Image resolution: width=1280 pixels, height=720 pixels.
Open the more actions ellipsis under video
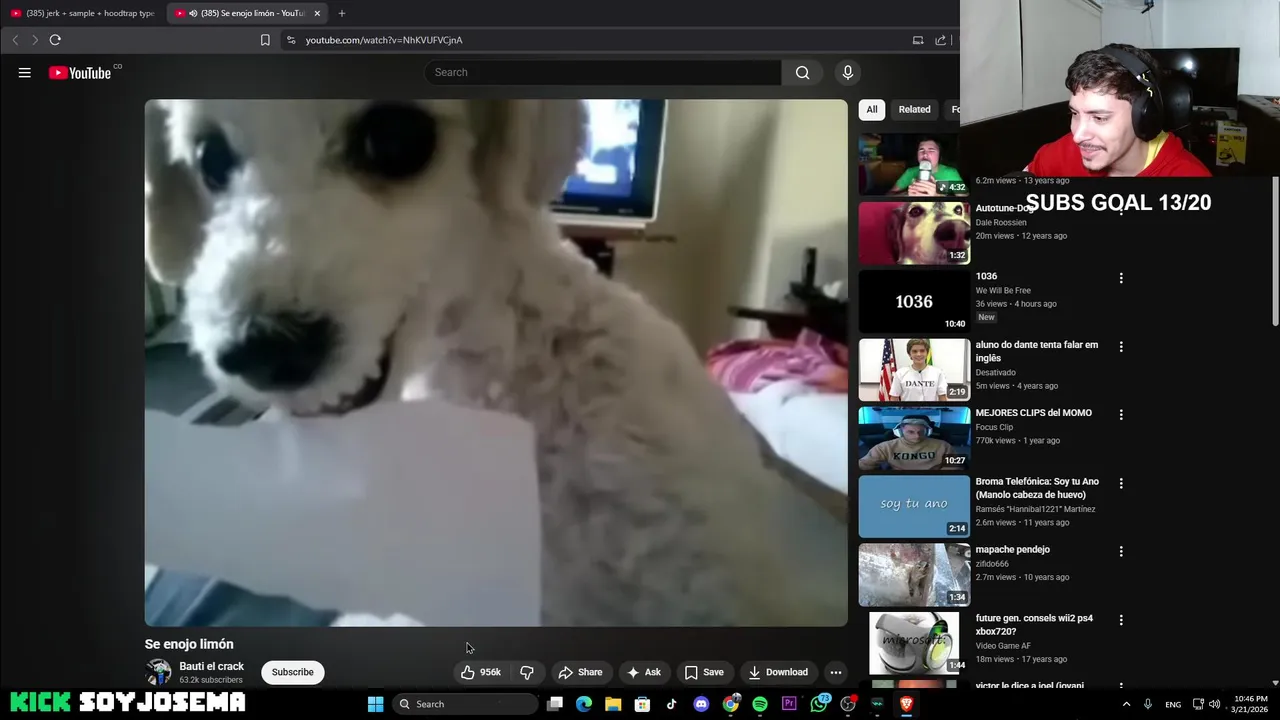tap(836, 672)
